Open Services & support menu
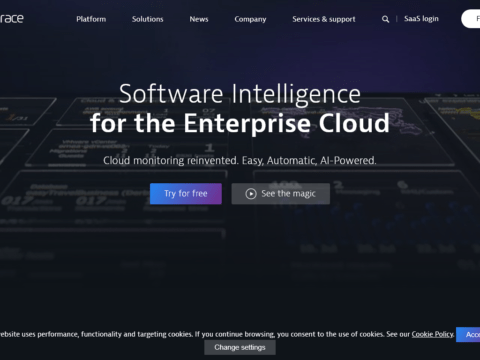Screen dimensions: 480x360 [x=324, y=19]
